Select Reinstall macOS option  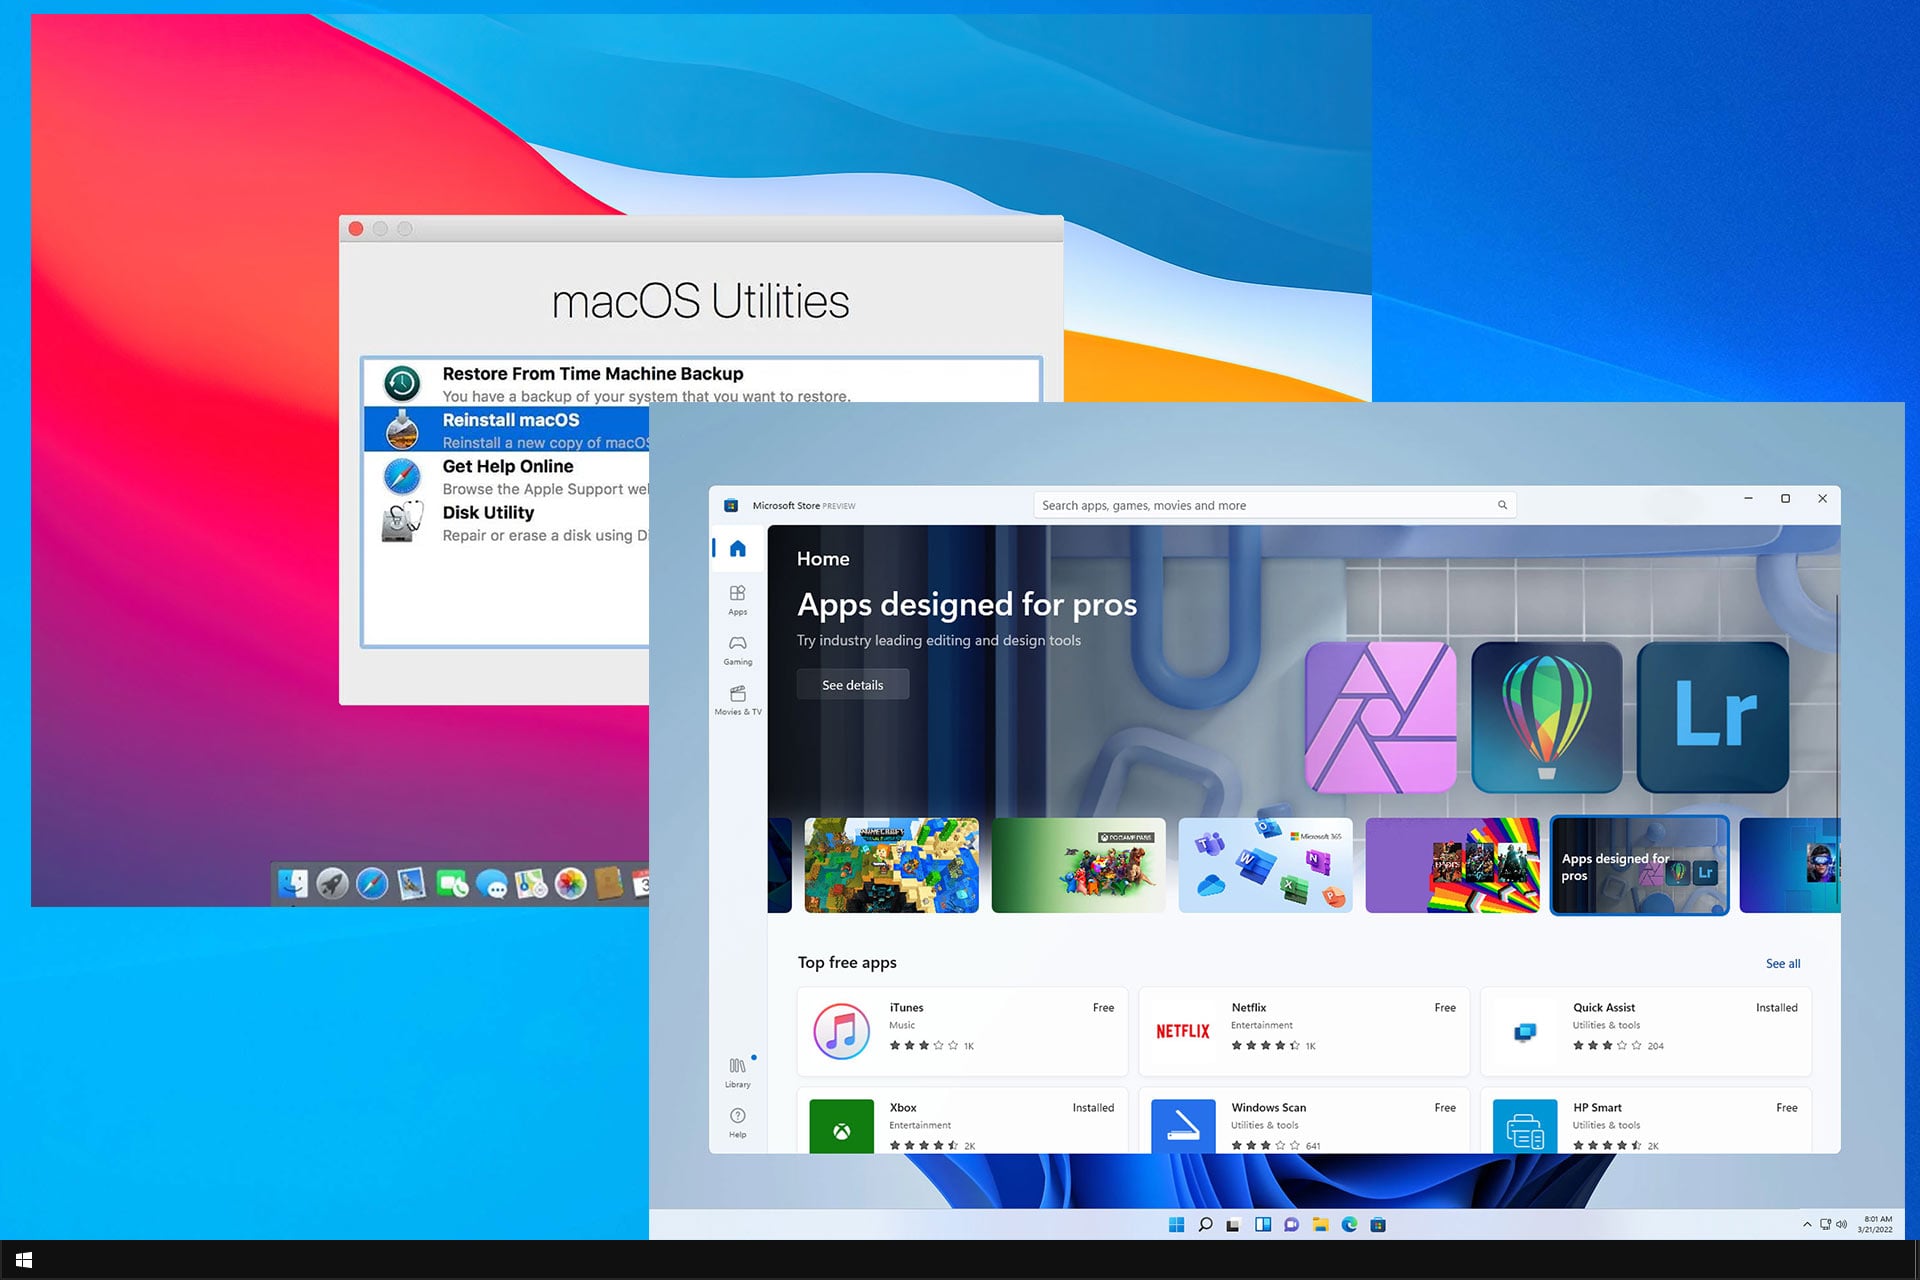coord(510,430)
